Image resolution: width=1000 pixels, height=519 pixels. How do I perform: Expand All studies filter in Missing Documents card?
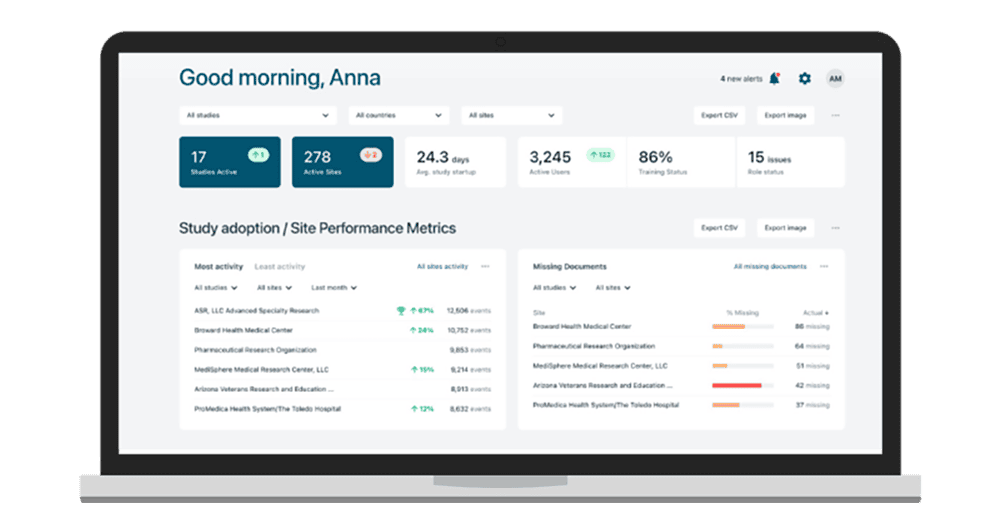coord(554,288)
